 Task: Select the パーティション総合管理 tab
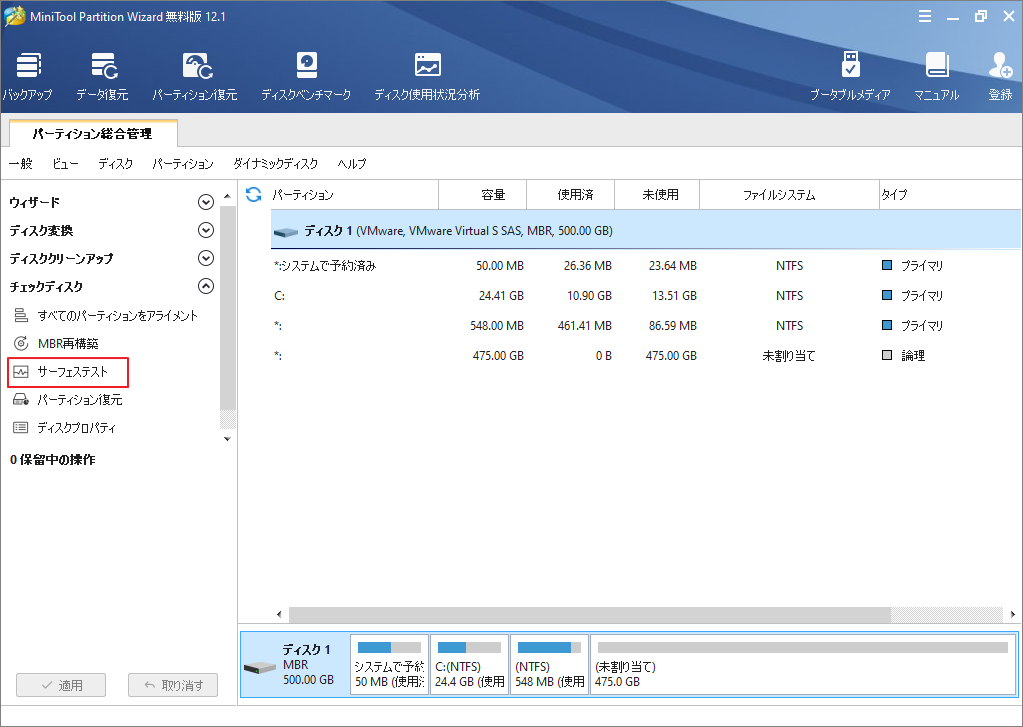pos(93,133)
